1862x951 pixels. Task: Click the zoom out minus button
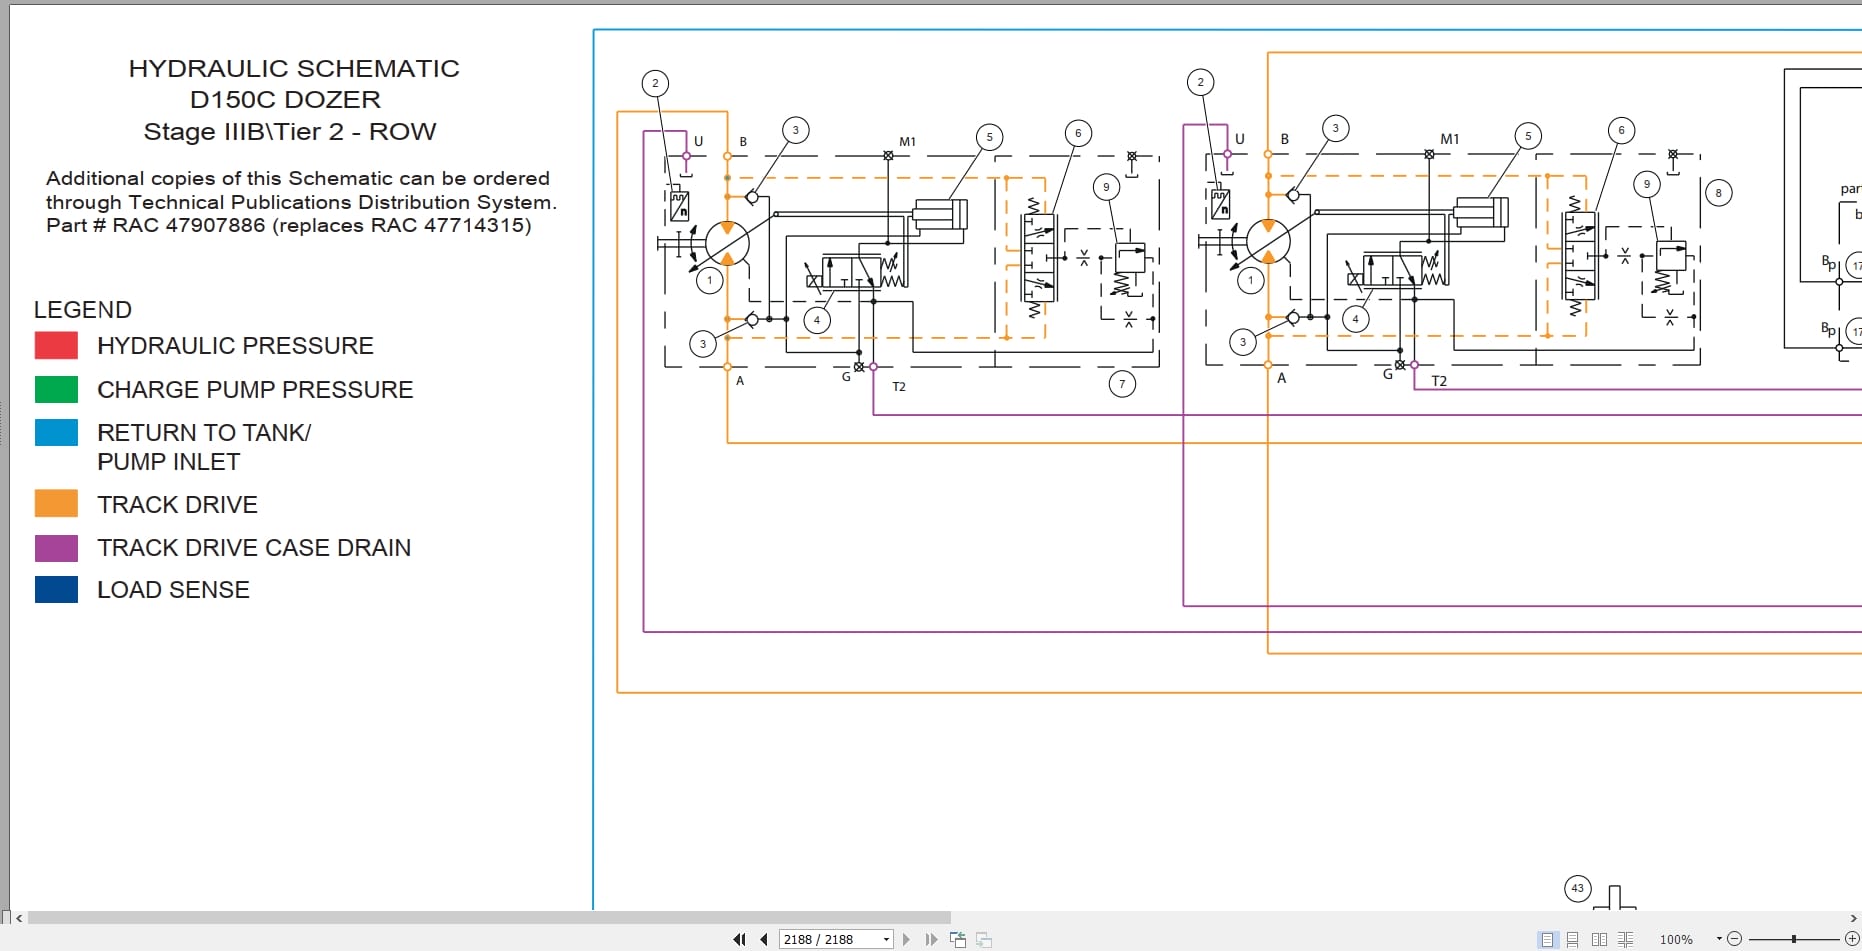click(x=1735, y=939)
